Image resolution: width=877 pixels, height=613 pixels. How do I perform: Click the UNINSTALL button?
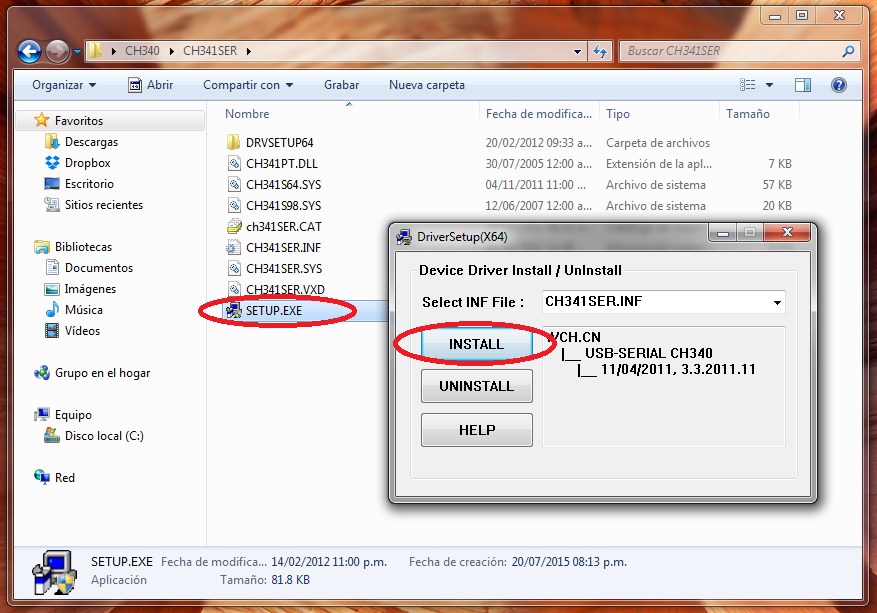476,386
